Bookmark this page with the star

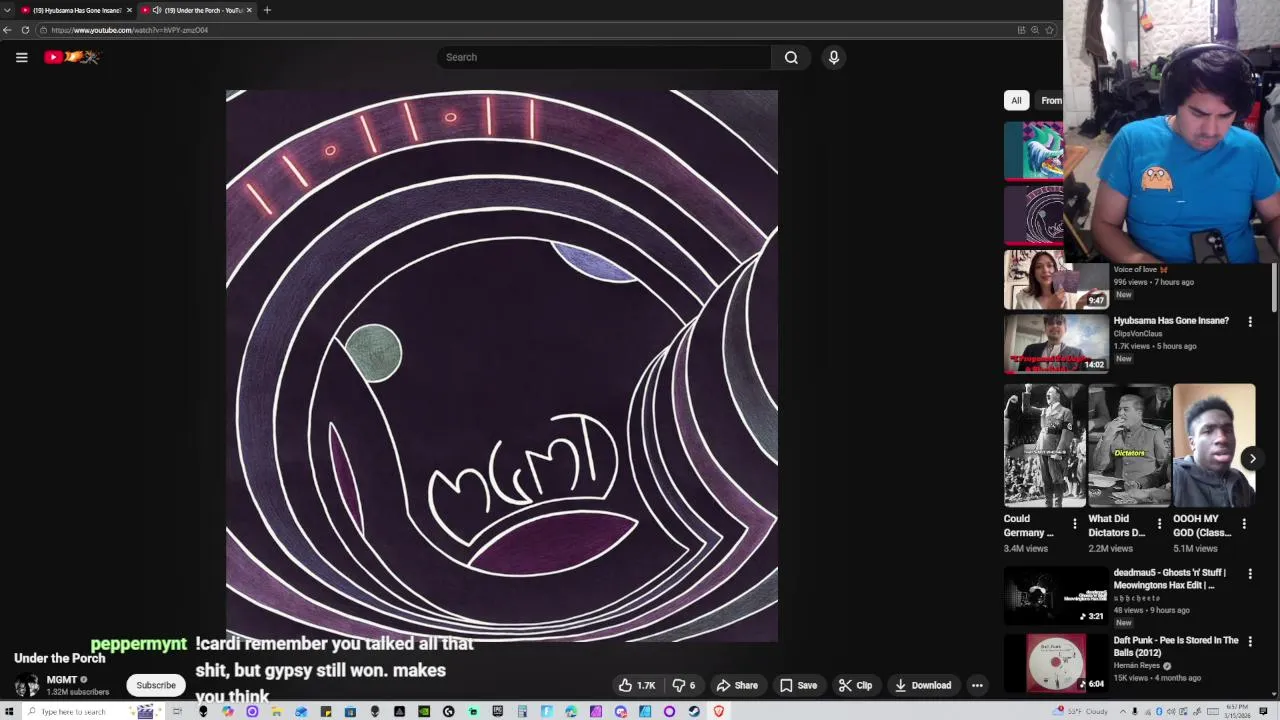tap(1049, 30)
